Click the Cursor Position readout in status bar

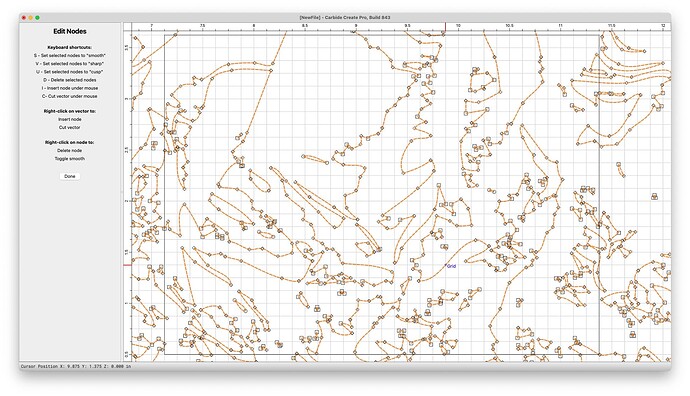pos(76,366)
